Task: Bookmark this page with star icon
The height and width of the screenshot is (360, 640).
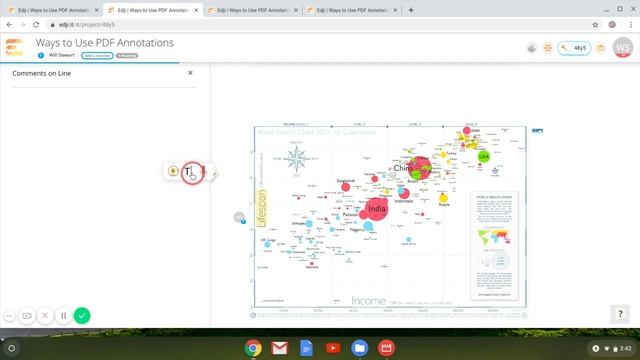Action: 595,24
